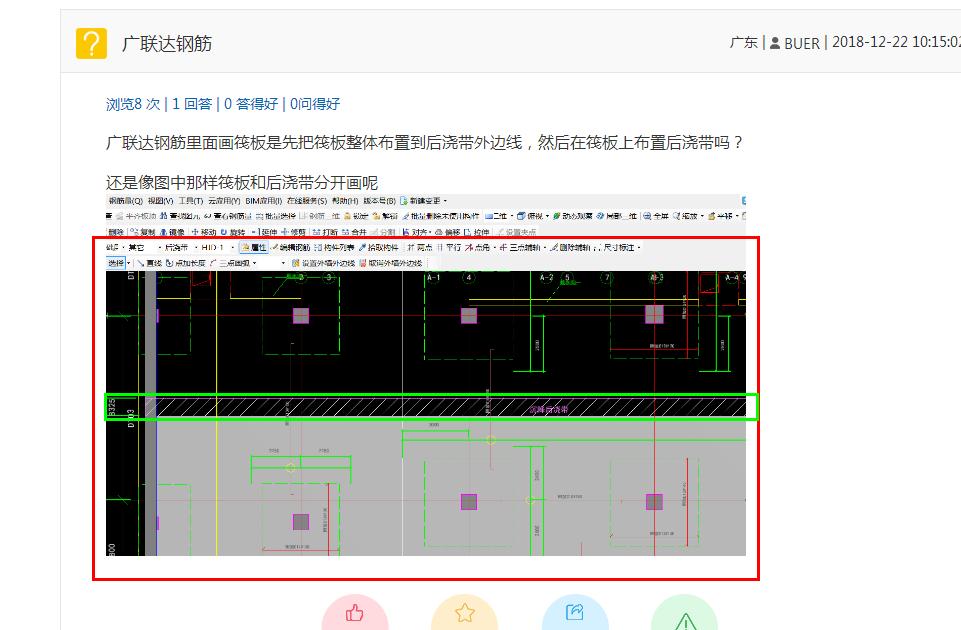
Task: Click the 解锁 unlock tool
Action: coord(385,216)
